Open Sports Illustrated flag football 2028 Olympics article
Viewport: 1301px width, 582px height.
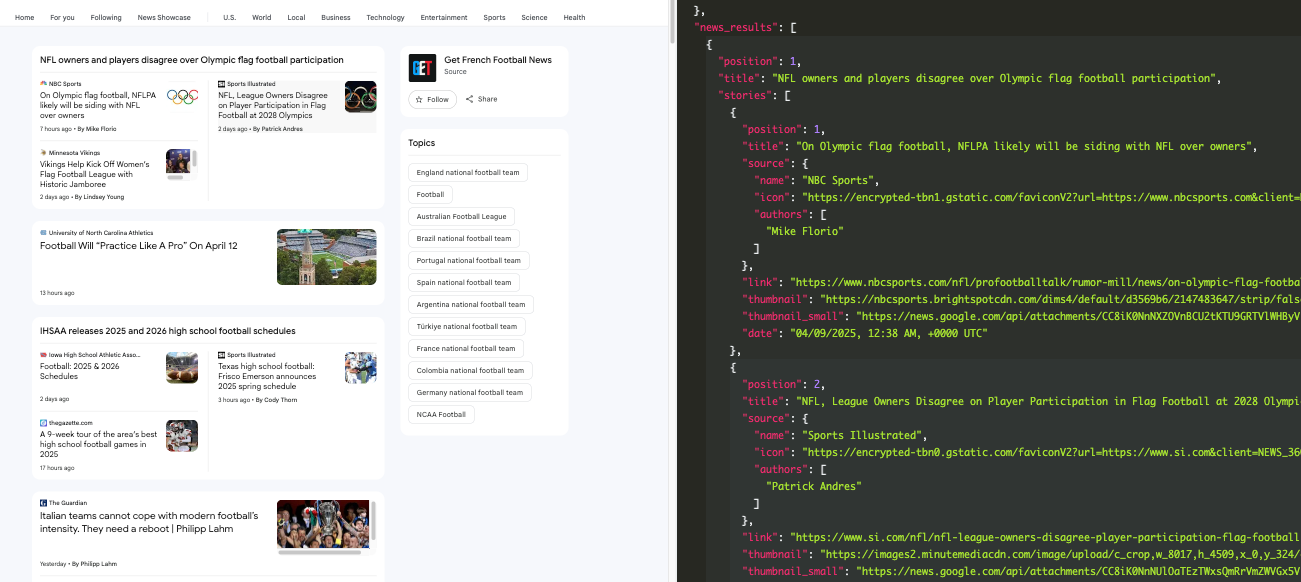[273, 105]
